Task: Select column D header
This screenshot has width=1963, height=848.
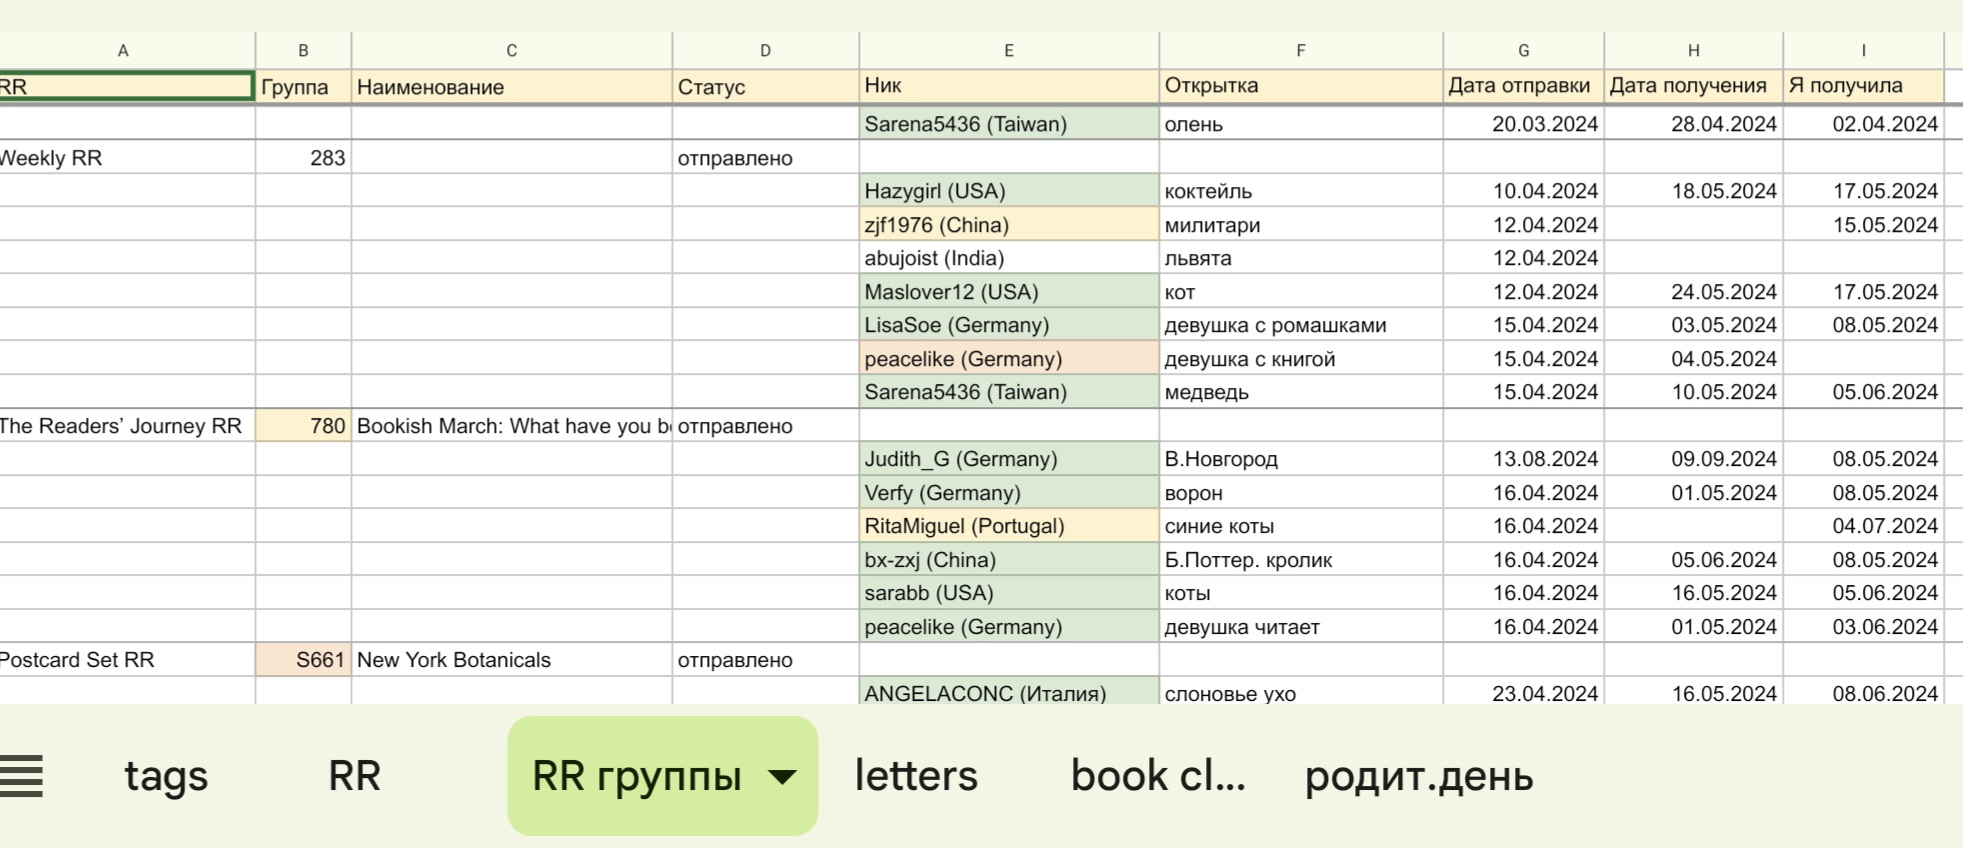Action: [x=766, y=51]
